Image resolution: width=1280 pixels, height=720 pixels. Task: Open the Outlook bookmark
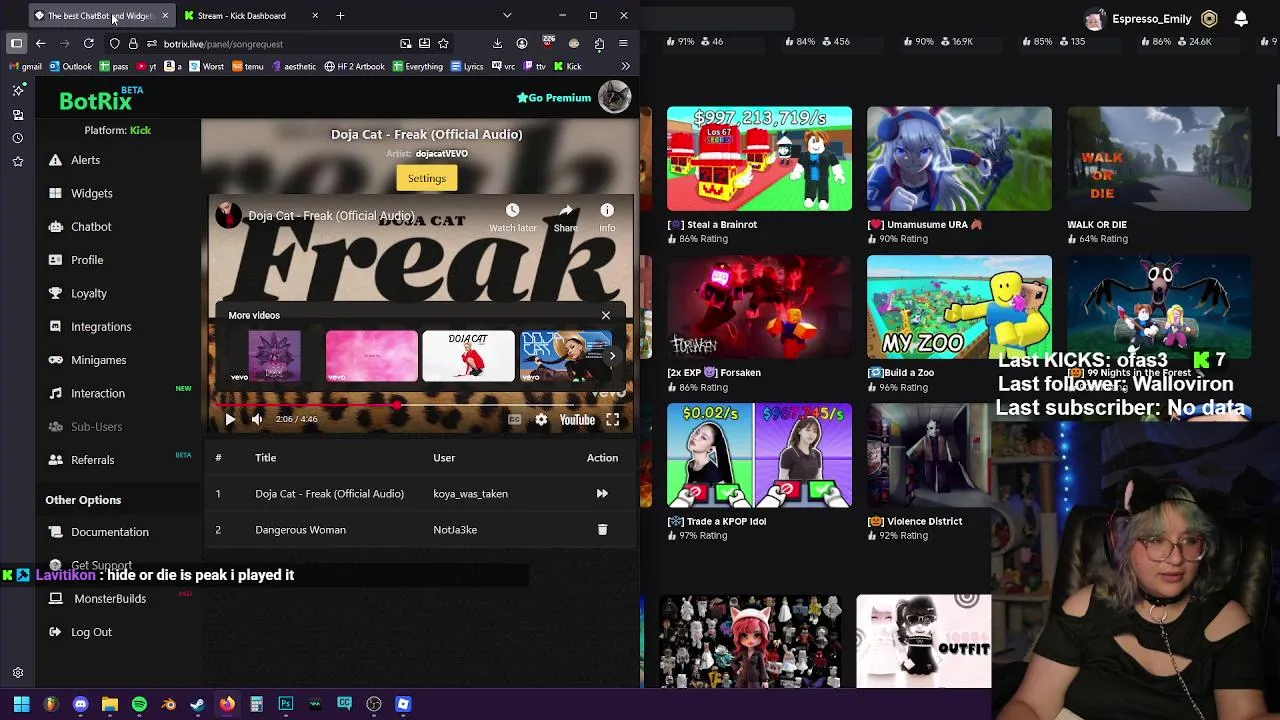point(70,67)
